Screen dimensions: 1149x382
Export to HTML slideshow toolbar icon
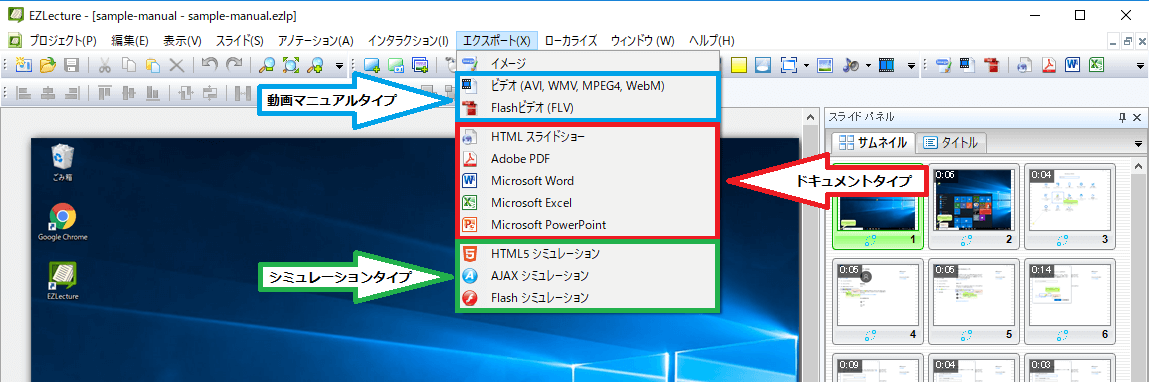click(1024, 65)
